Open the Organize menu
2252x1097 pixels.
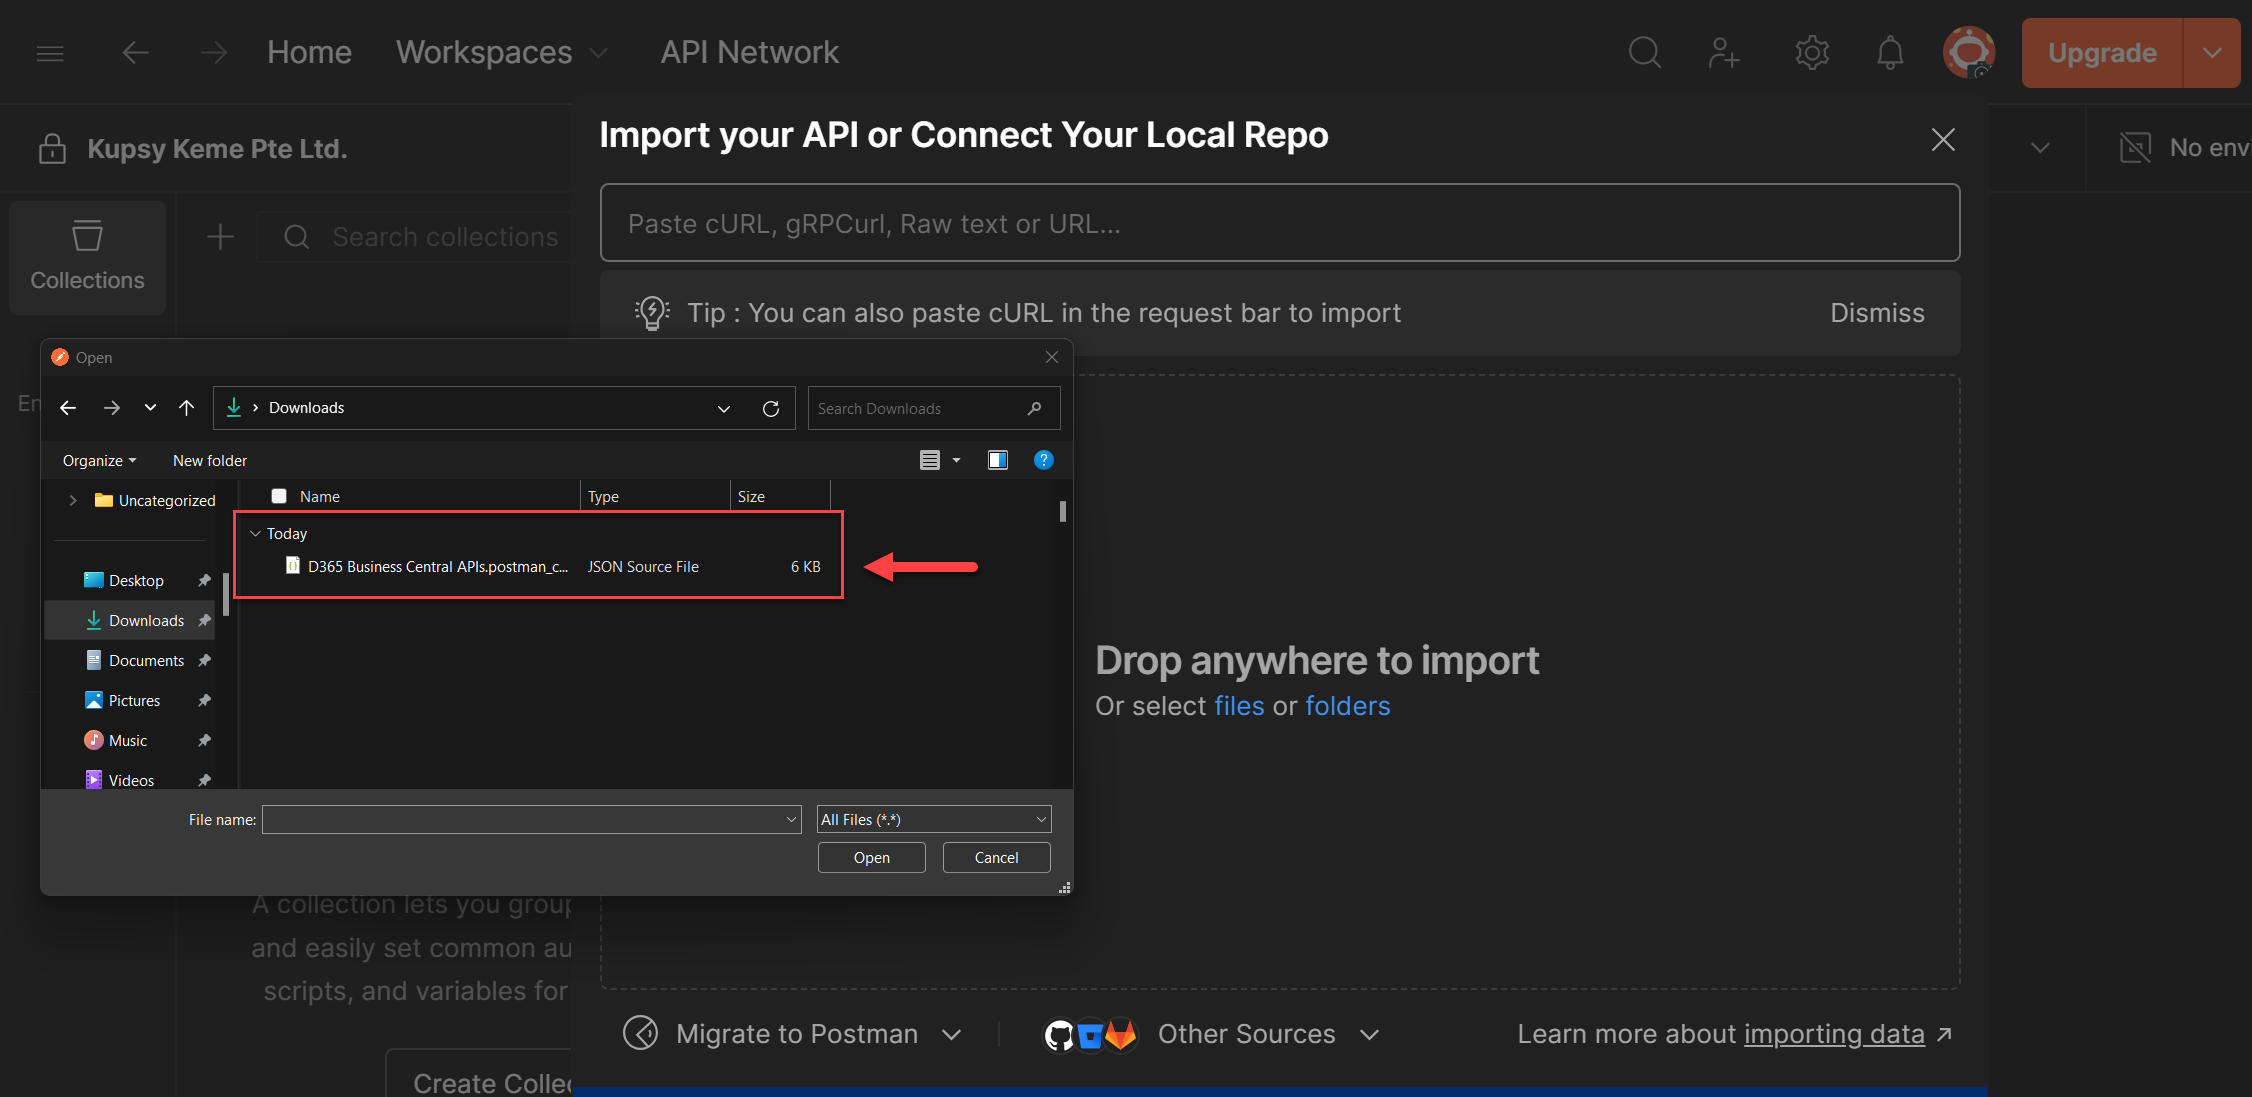(x=99, y=460)
